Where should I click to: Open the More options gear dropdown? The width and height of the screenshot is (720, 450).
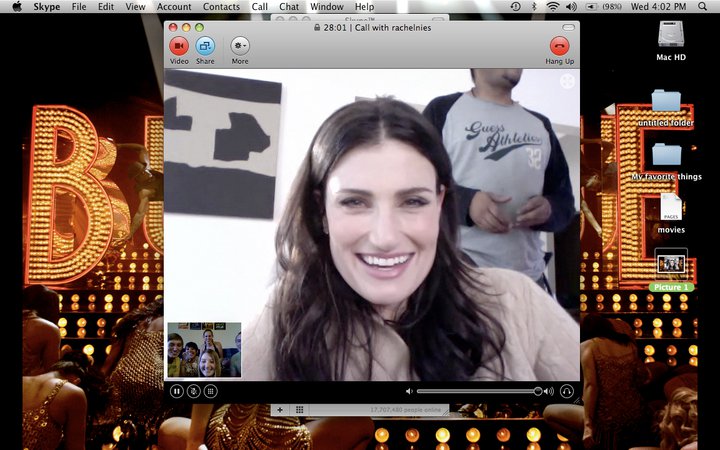[240, 45]
